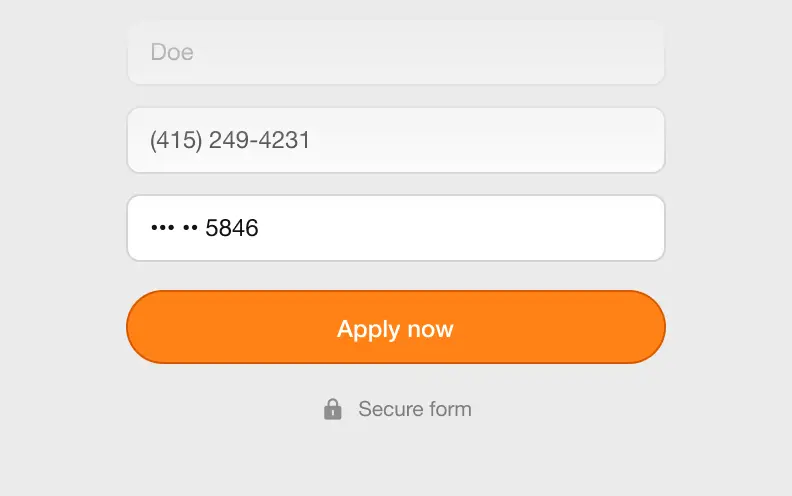792x496 pixels.
Task: Click the orange Apply now button
Action: tap(396, 327)
